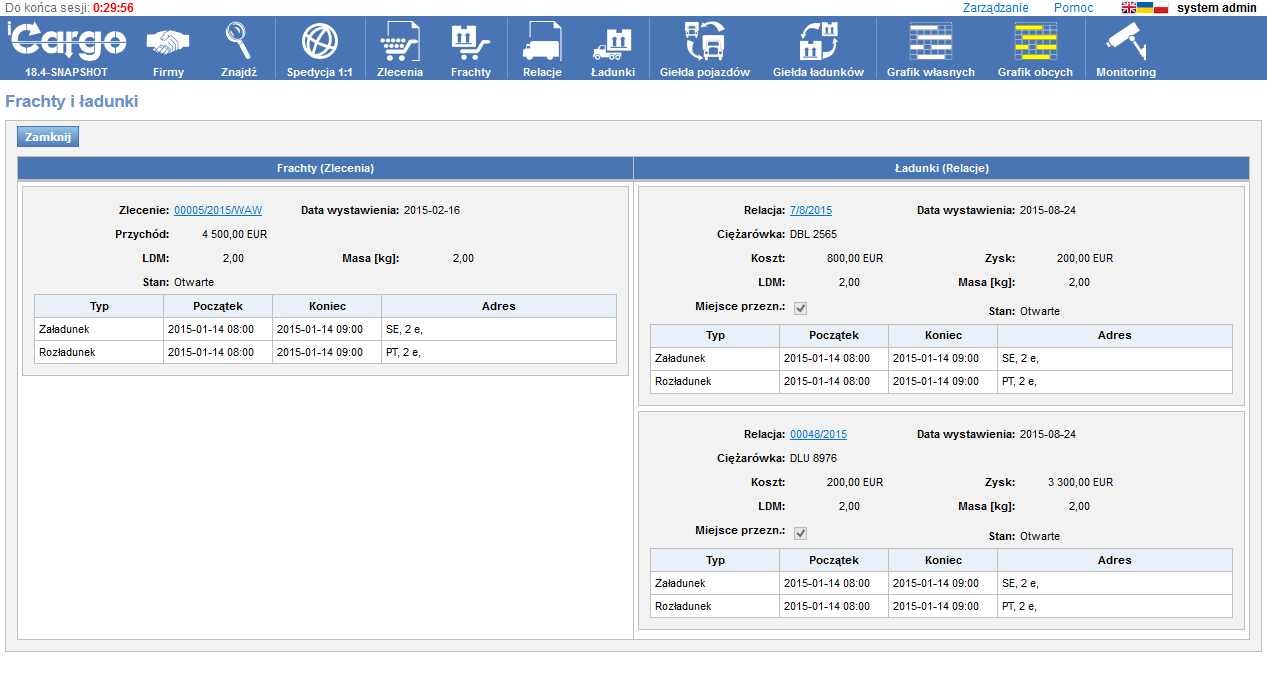Open Giełda ładunków icon
Screen dimensions: 1267x681
817,43
